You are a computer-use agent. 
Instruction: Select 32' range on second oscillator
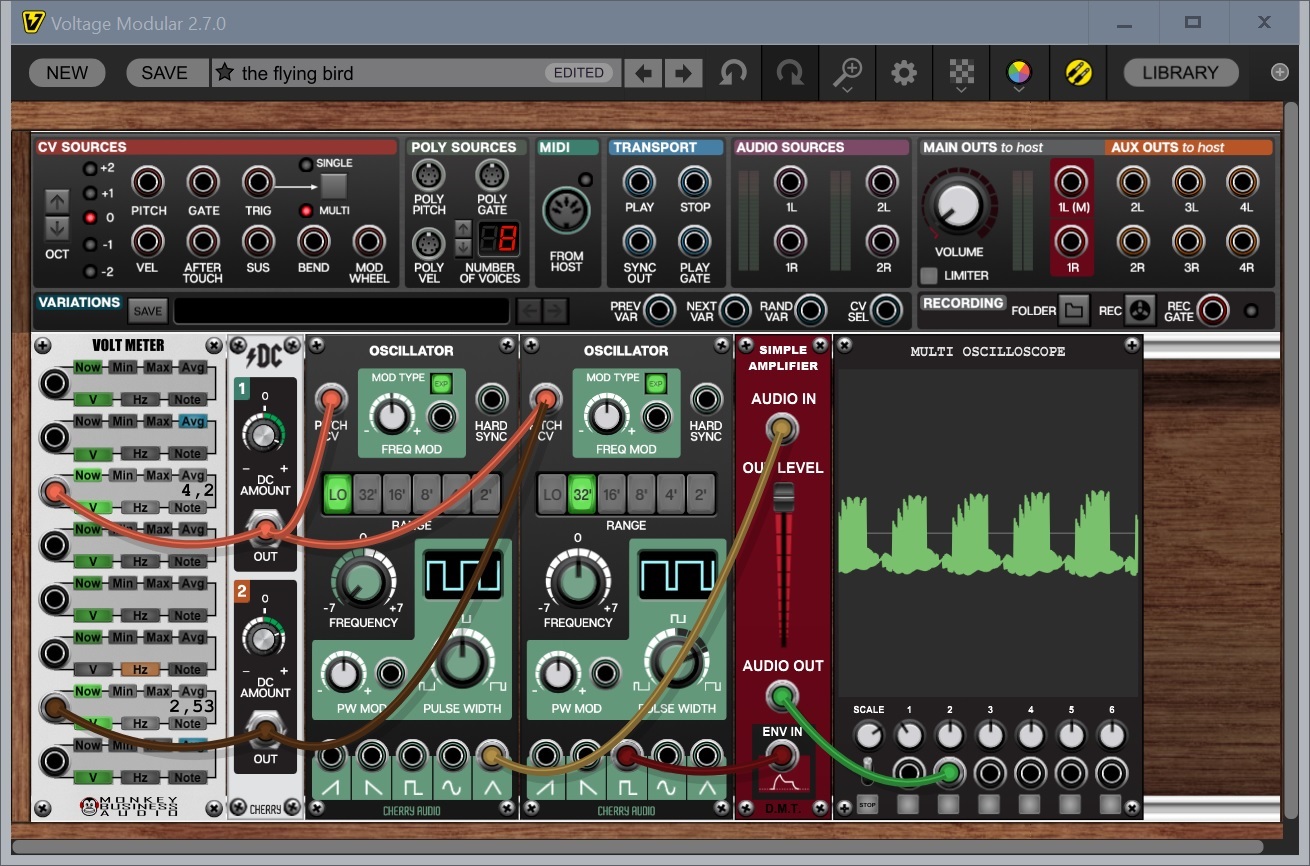[x=582, y=495]
